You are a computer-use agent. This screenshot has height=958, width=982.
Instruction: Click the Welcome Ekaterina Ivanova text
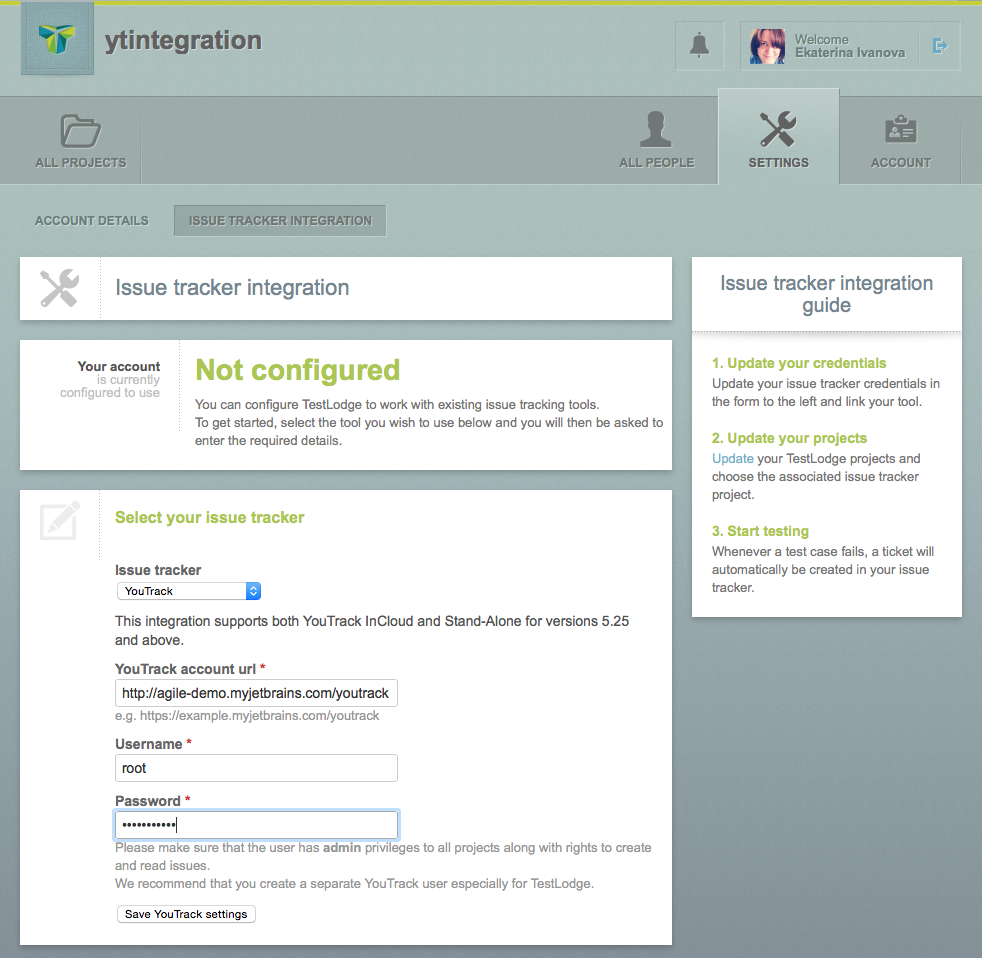pyautogui.click(x=850, y=46)
